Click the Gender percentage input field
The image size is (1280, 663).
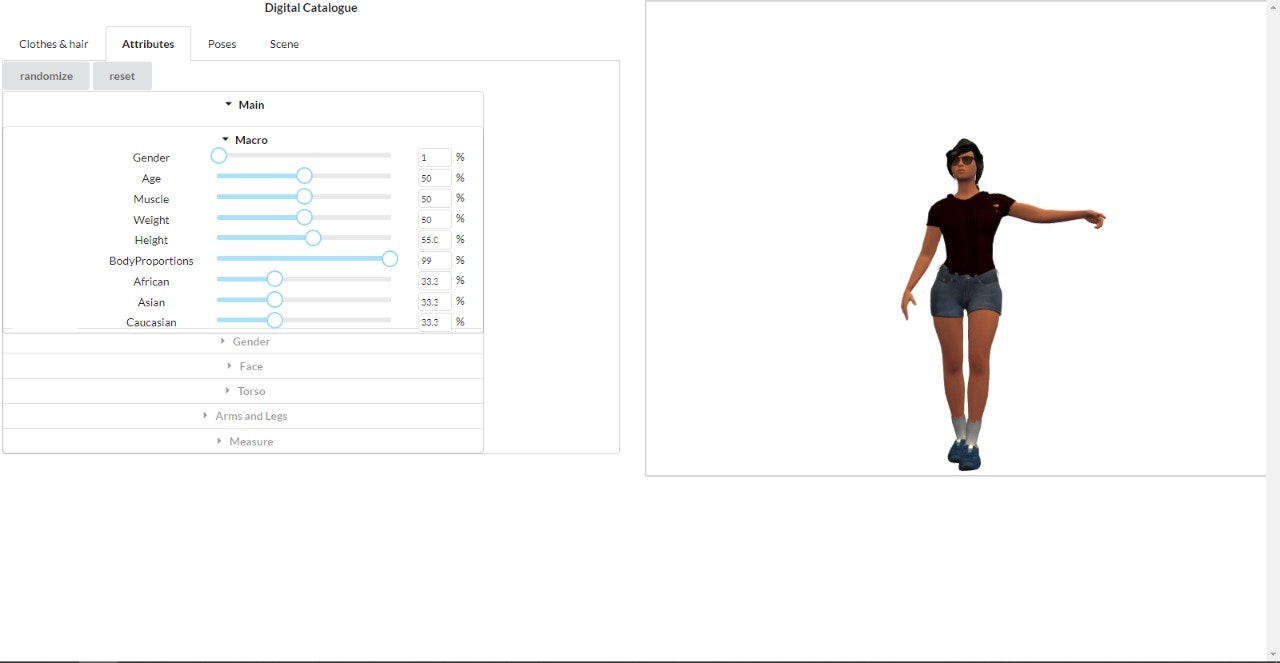pyautogui.click(x=433, y=157)
